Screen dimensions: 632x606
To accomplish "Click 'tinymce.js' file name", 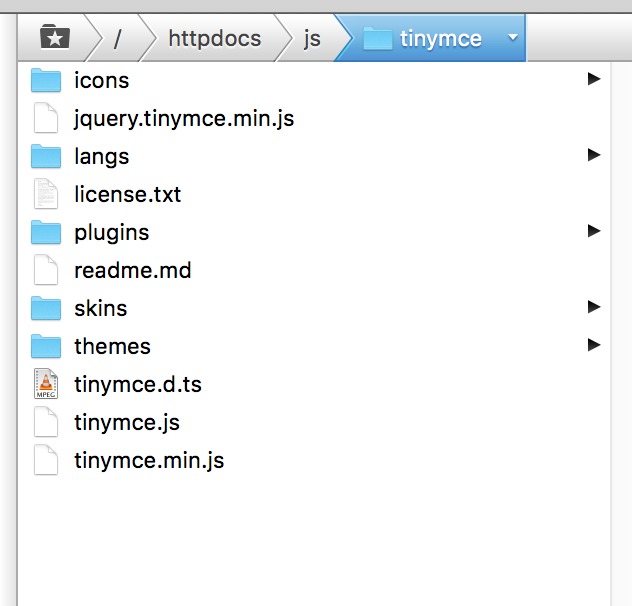I will [127, 423].
